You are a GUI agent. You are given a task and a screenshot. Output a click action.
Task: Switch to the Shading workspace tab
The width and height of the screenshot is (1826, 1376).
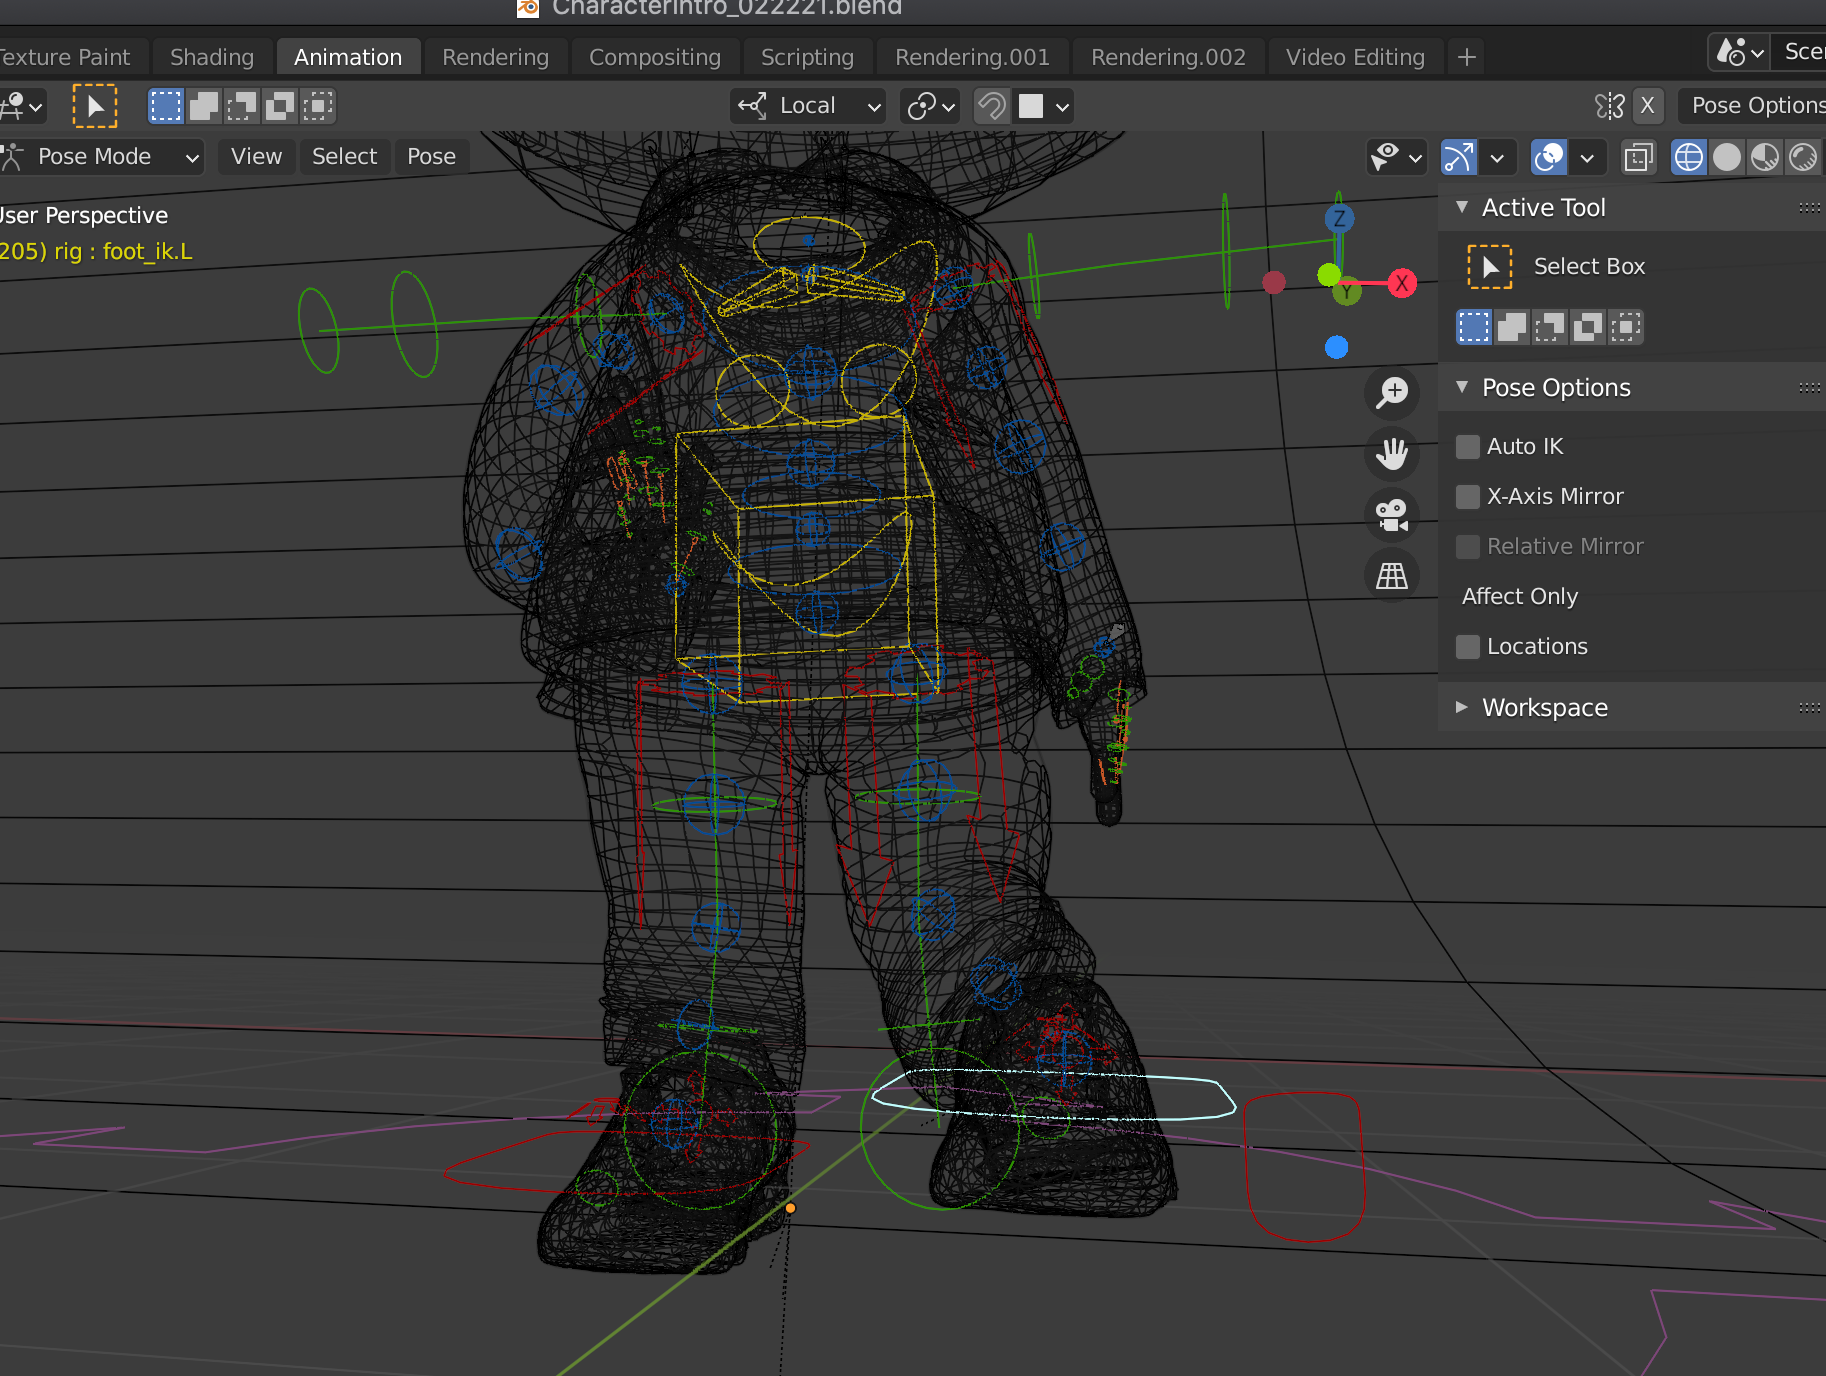point(212,57)
